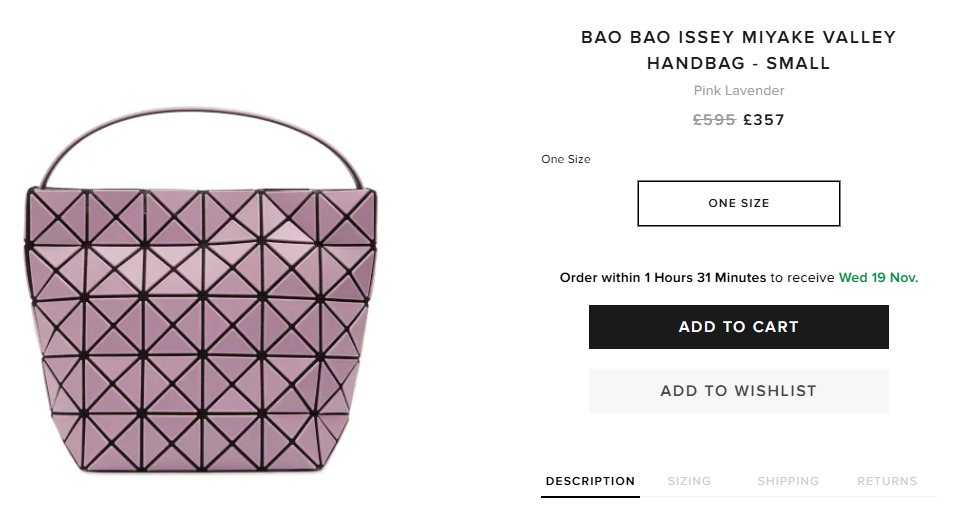Show the Shipping tab
The height and width of the screenshot is (524, 959).
[x=788, y=481]
